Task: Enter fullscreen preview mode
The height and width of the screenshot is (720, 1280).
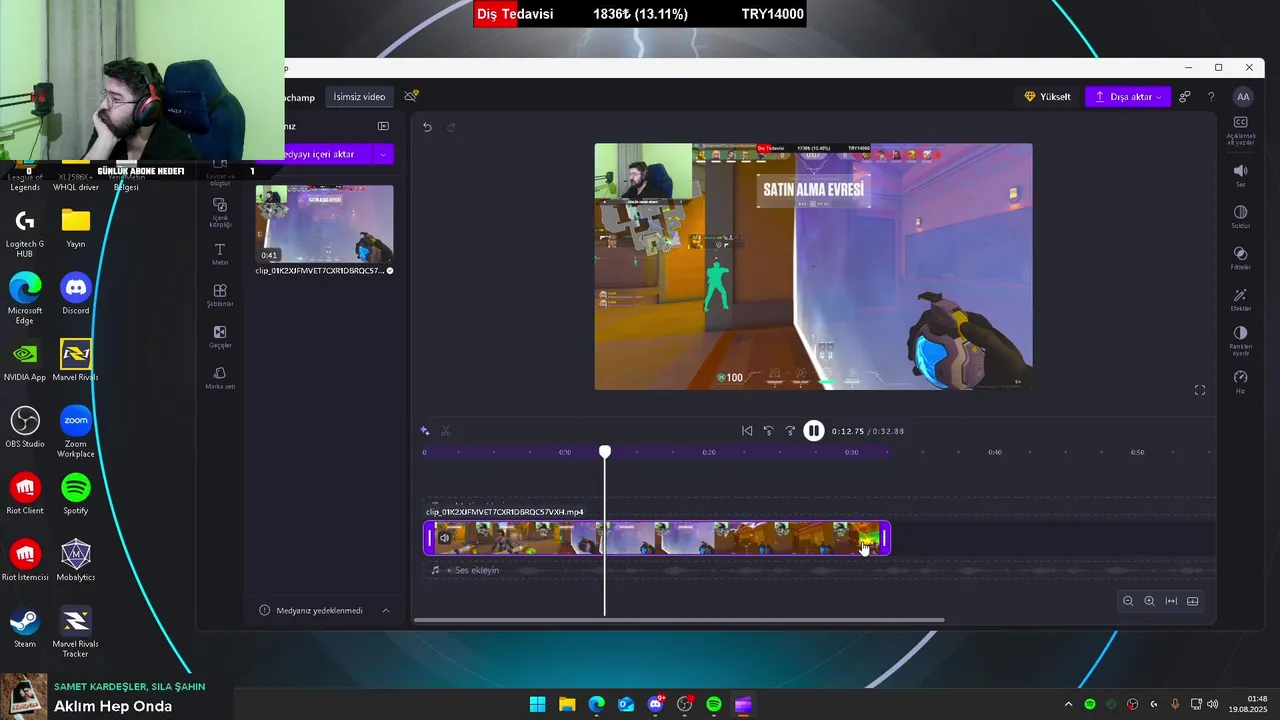Action: 1200,390
